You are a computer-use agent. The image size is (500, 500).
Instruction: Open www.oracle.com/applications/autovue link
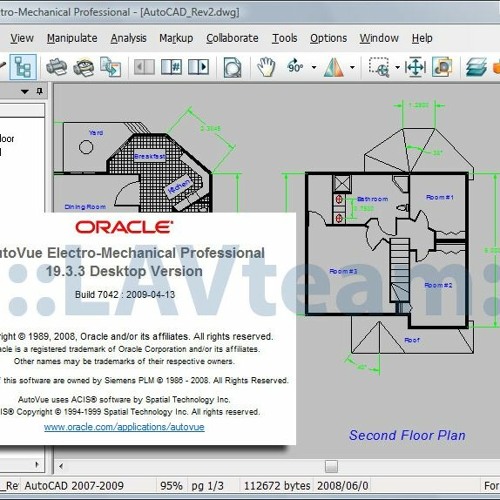[124, 427]
